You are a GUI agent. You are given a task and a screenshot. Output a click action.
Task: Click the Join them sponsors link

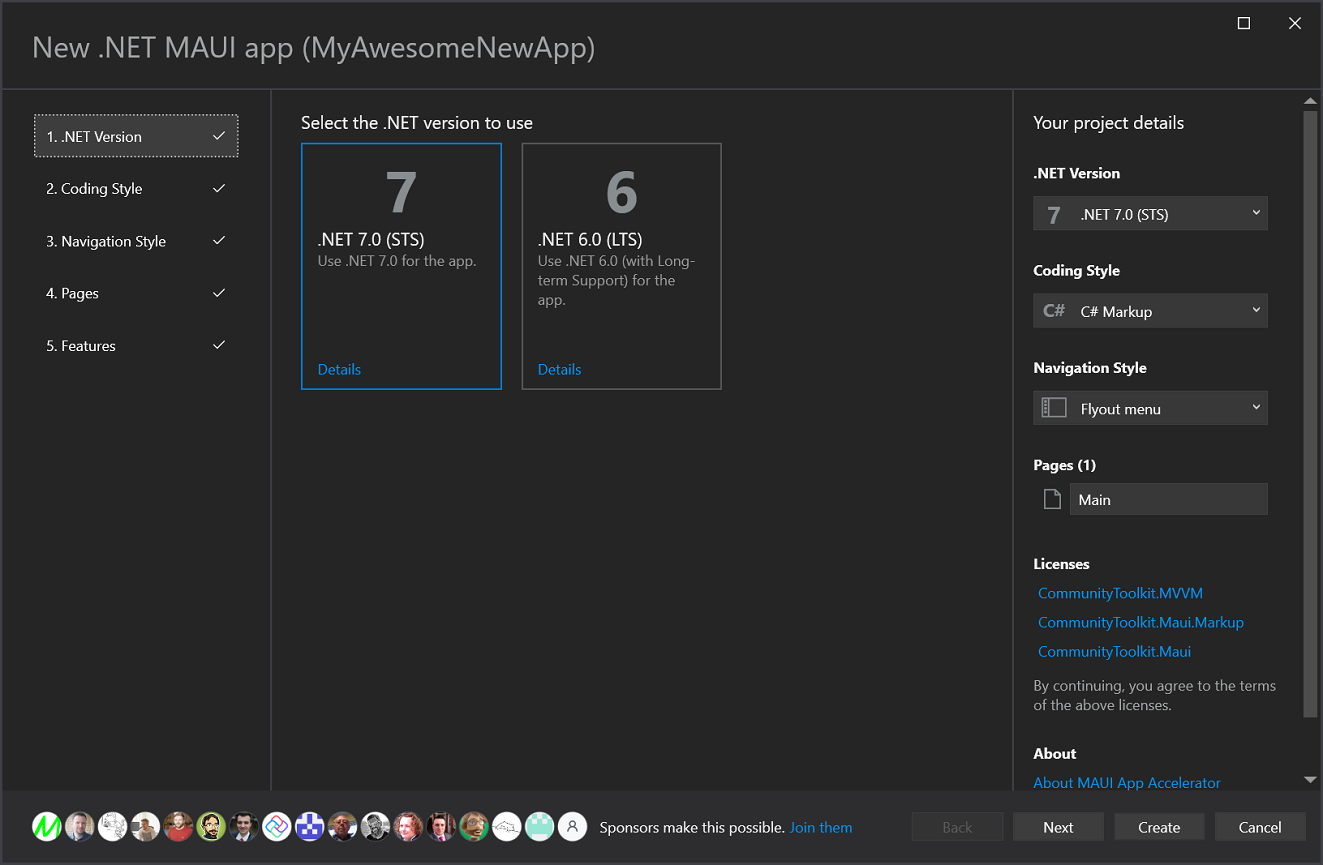coord(821,827)
